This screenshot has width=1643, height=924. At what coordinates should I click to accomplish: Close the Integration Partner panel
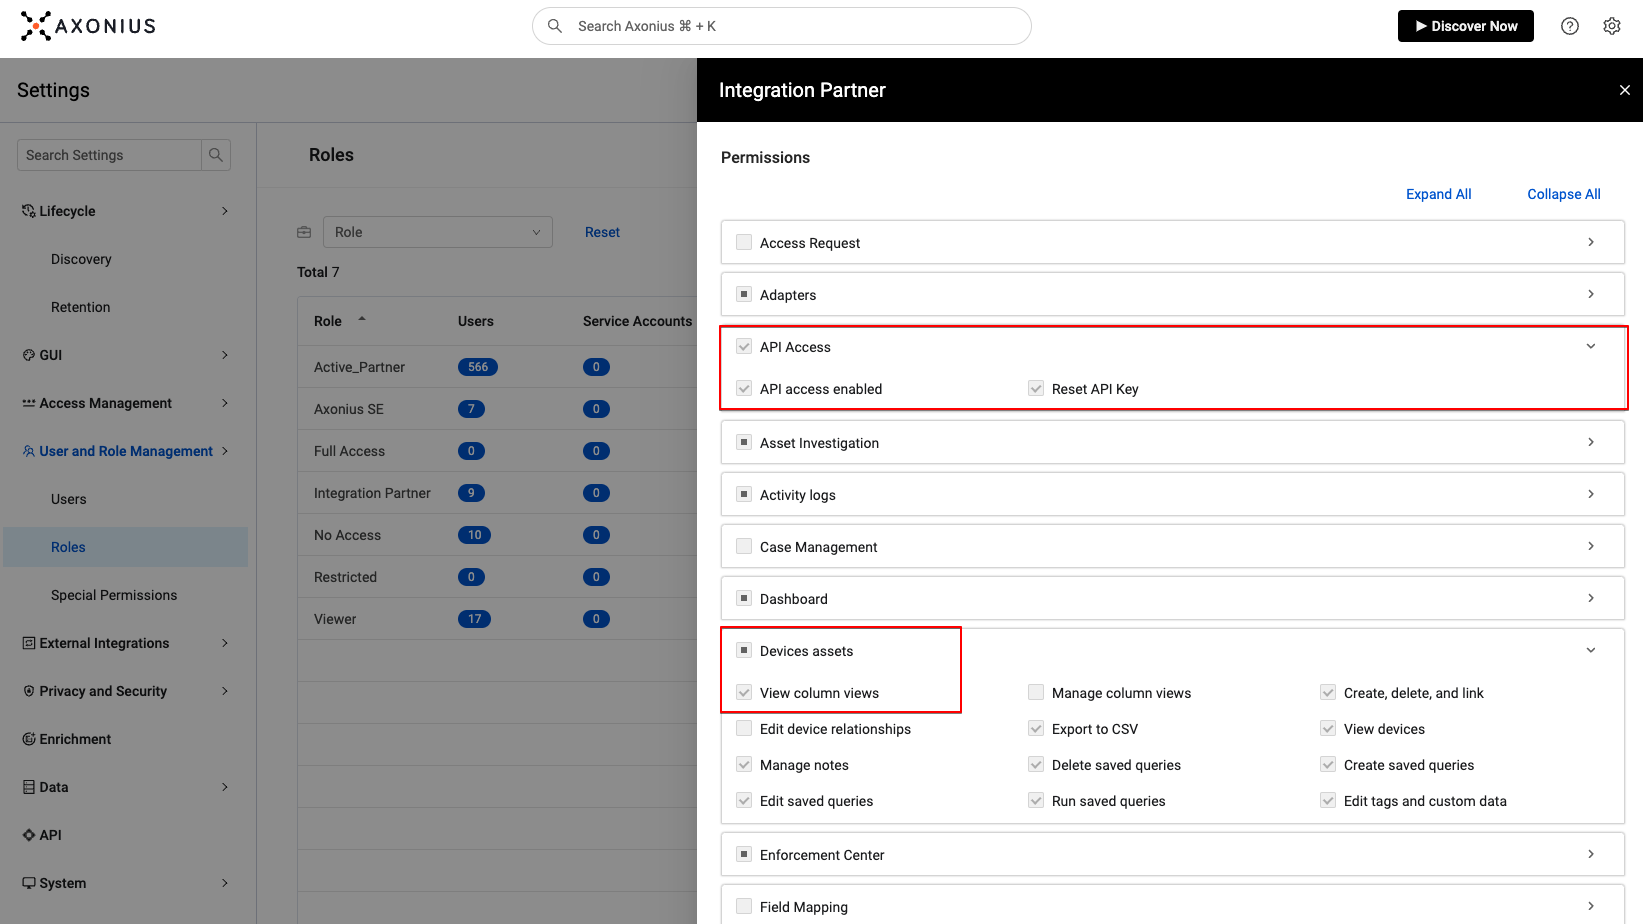(1624, 90)
